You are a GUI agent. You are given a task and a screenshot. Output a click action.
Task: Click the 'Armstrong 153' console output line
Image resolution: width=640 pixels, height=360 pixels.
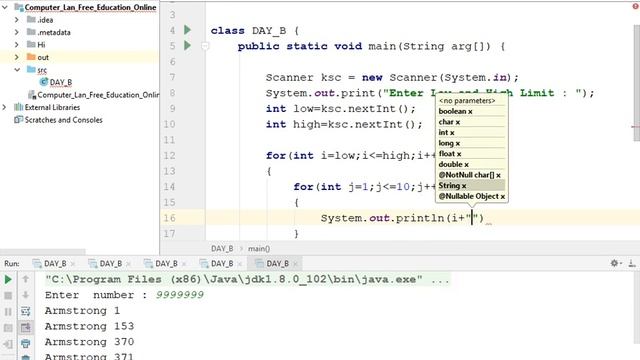tap(89, 326)
